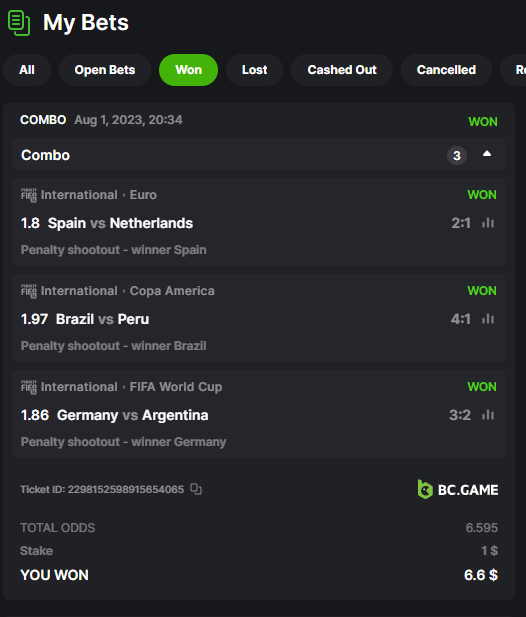
Task: Open statistics icon for Spain vs Netherlands
Action: click(x=488, y=223)
